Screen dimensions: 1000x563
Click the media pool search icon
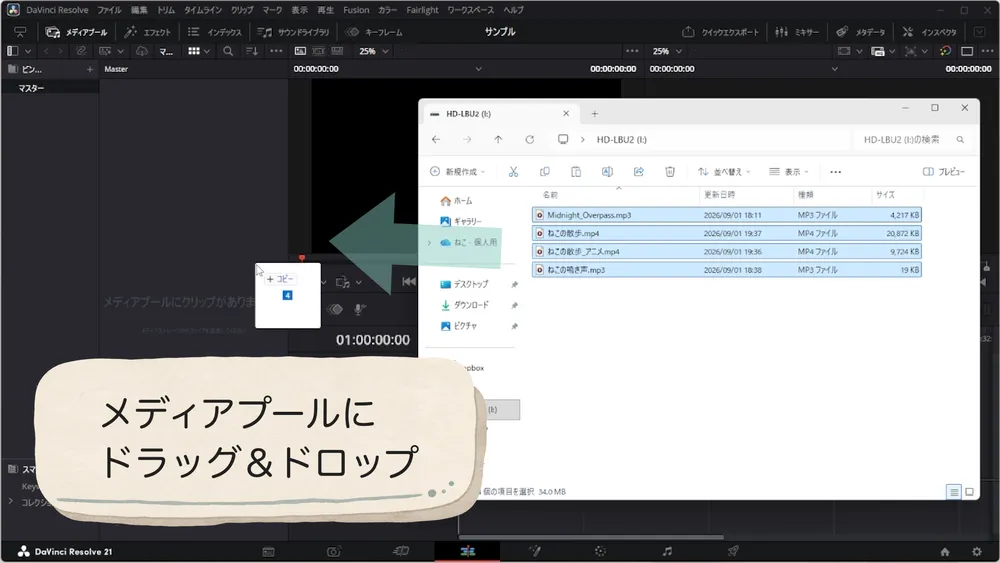(228, 51)
